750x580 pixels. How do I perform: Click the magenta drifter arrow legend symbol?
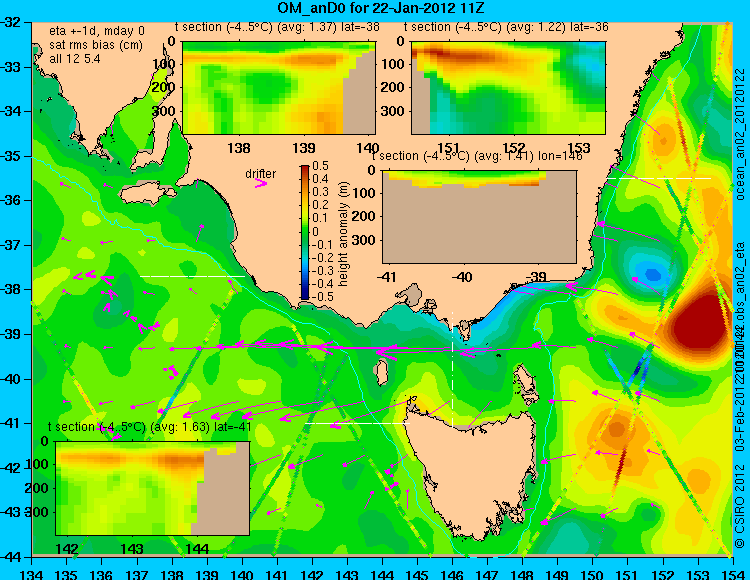(x=261, y=183)
